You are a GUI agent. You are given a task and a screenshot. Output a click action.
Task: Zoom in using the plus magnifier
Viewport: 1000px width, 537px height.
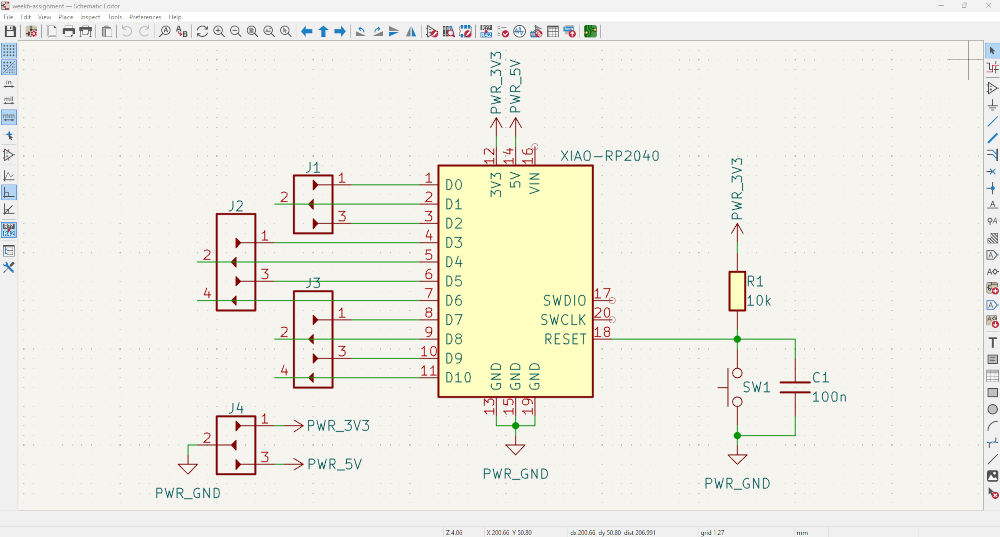(219, 31)
